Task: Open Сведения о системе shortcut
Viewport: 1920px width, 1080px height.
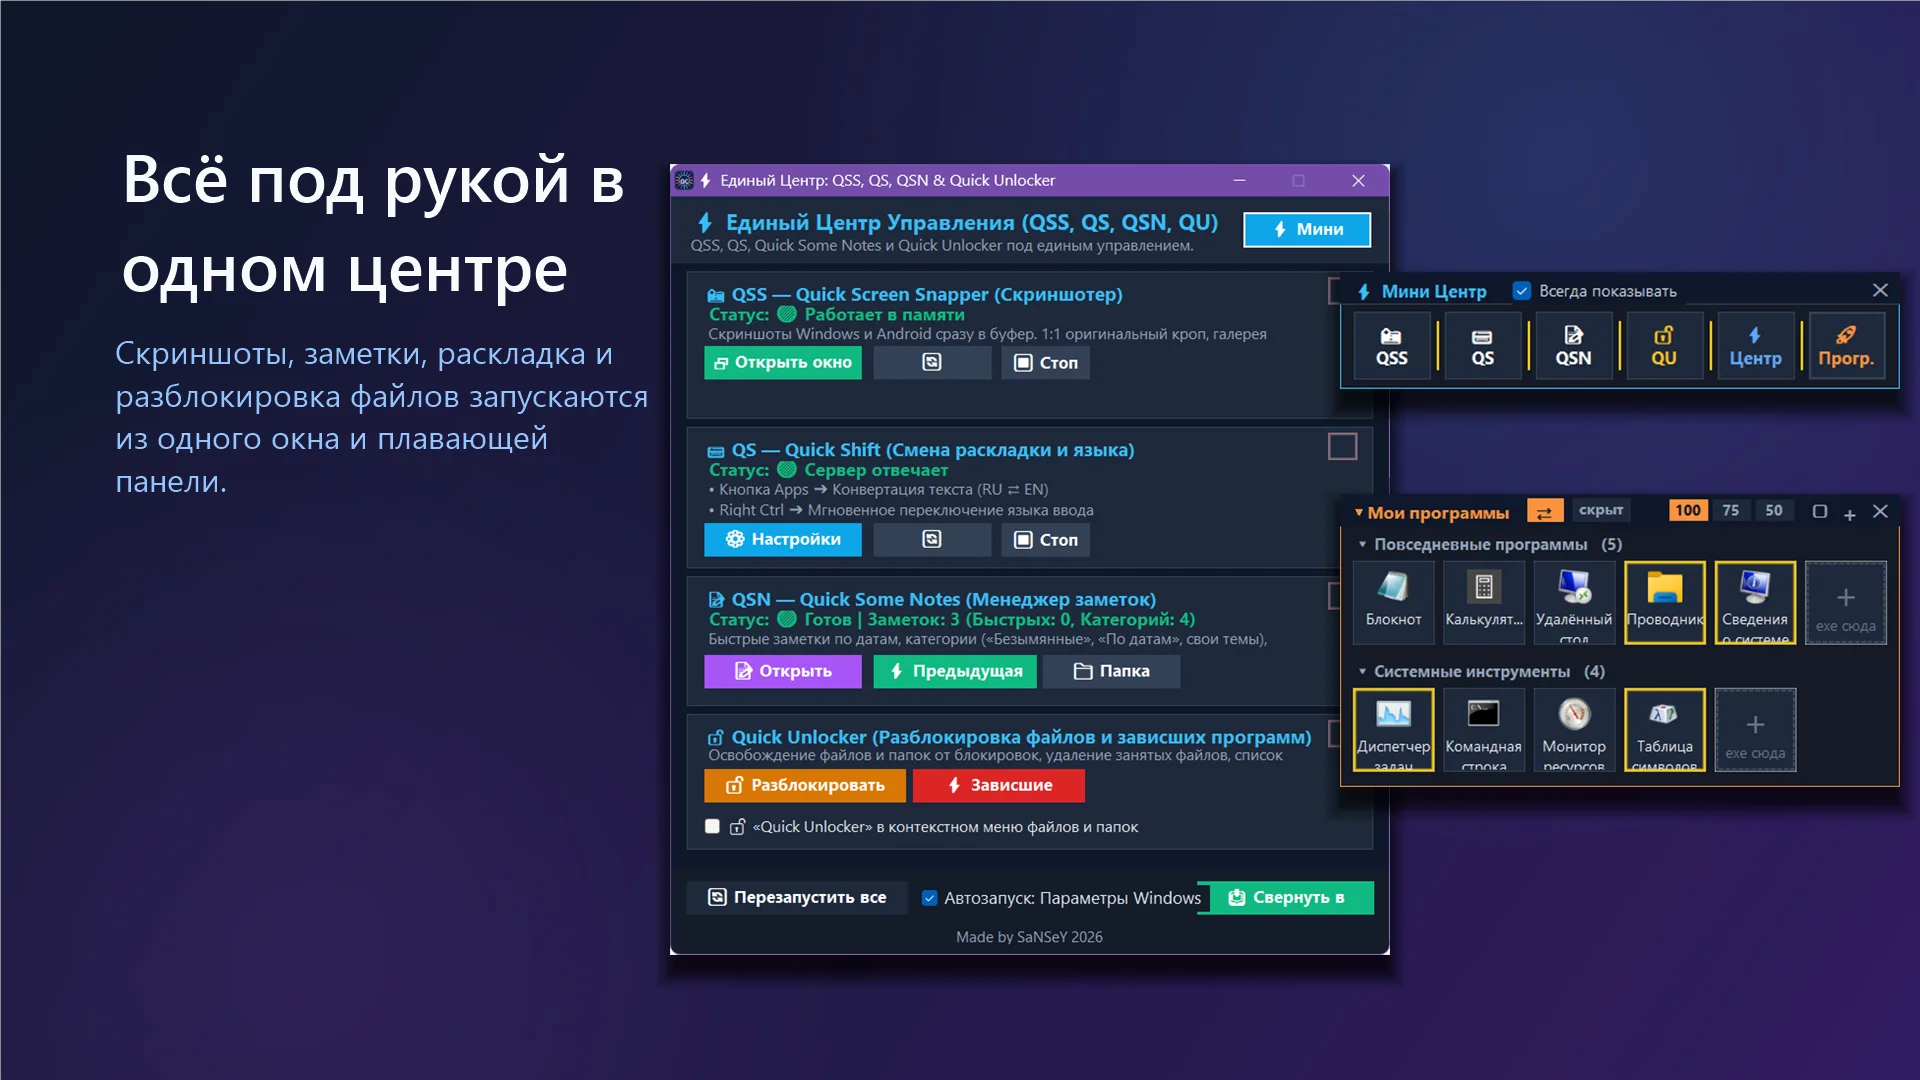Action: point(1755,602)
